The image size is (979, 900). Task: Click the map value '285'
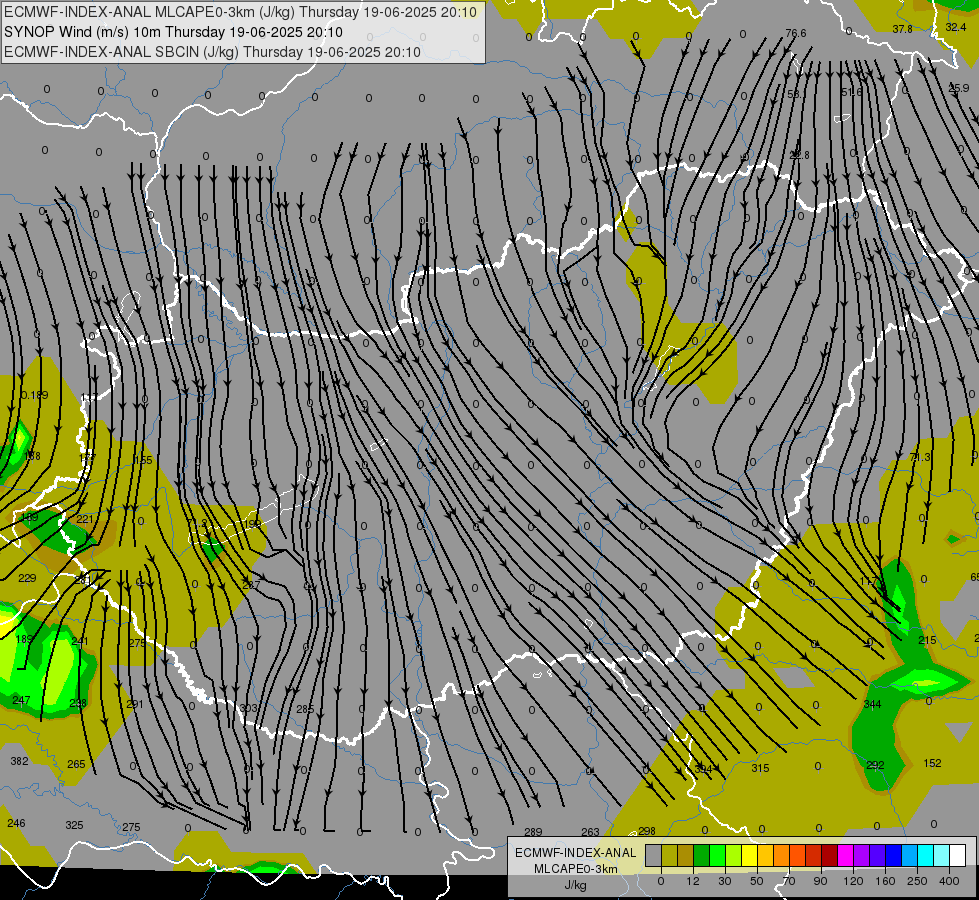pos(305,709)
